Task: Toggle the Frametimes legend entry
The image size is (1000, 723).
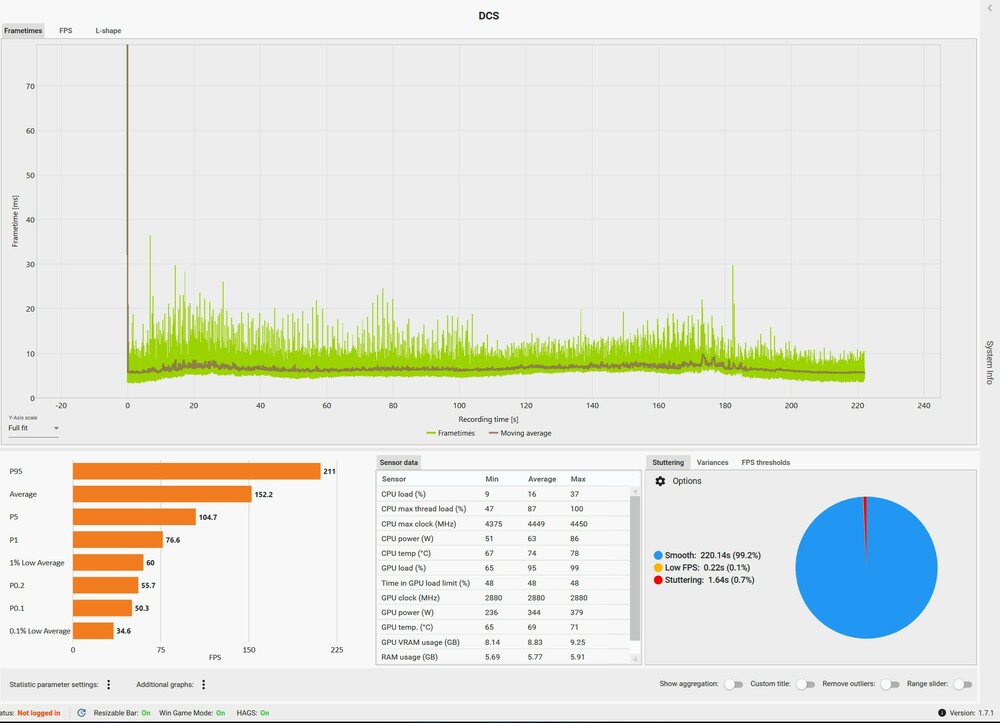Action: click(450, 433)
